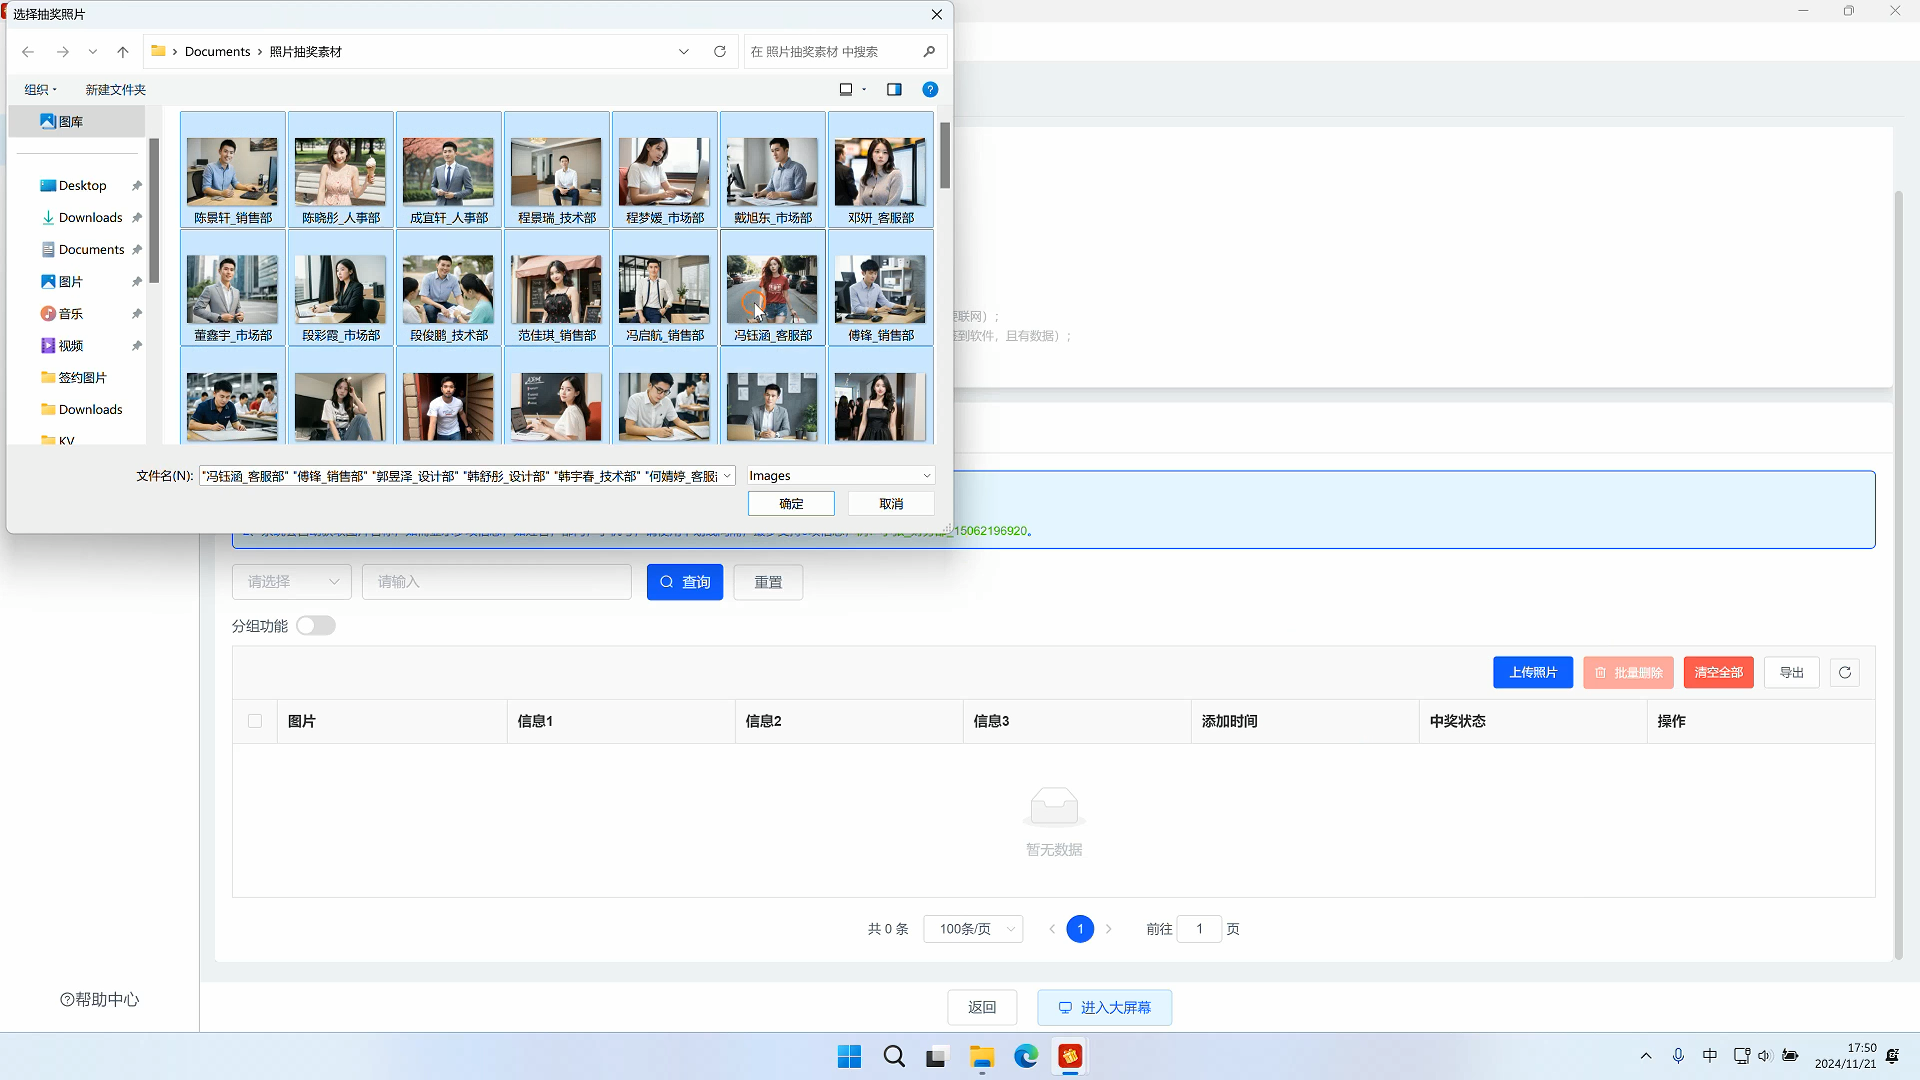The width and height of the screenshot is (1920, 1080).
Task: Click the refresh icon in address bar
Action: [x=719, y=52]
